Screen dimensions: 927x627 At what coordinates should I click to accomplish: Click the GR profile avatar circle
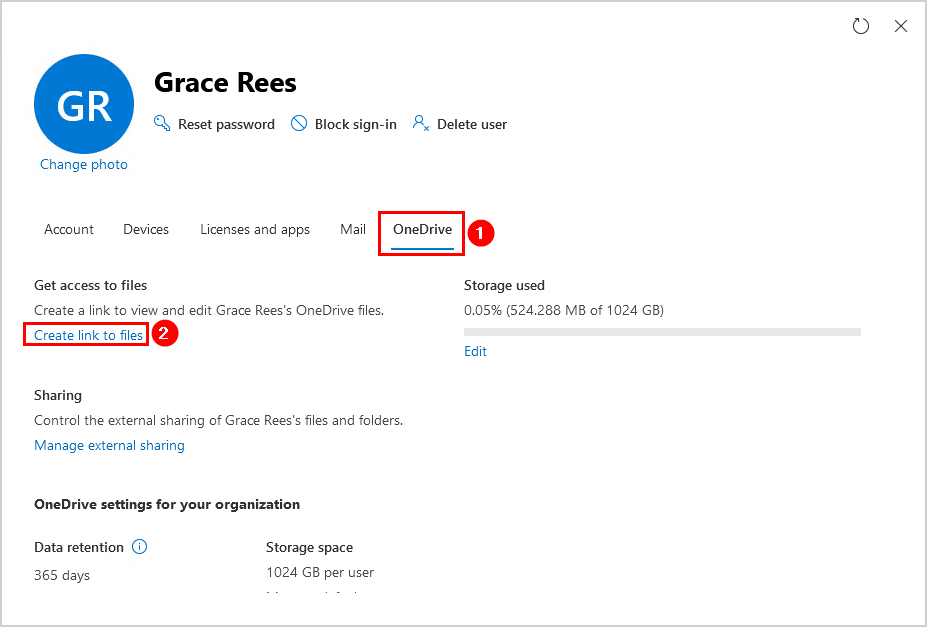point(84,105)
